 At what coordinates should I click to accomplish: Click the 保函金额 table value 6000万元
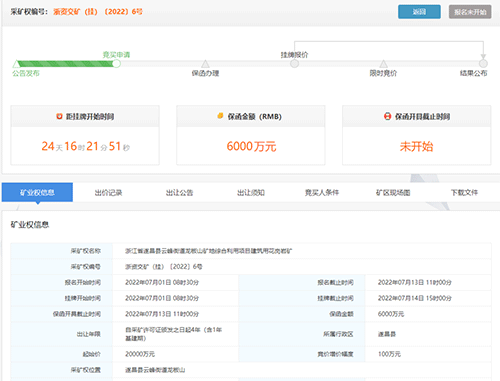tap(391, 314)
